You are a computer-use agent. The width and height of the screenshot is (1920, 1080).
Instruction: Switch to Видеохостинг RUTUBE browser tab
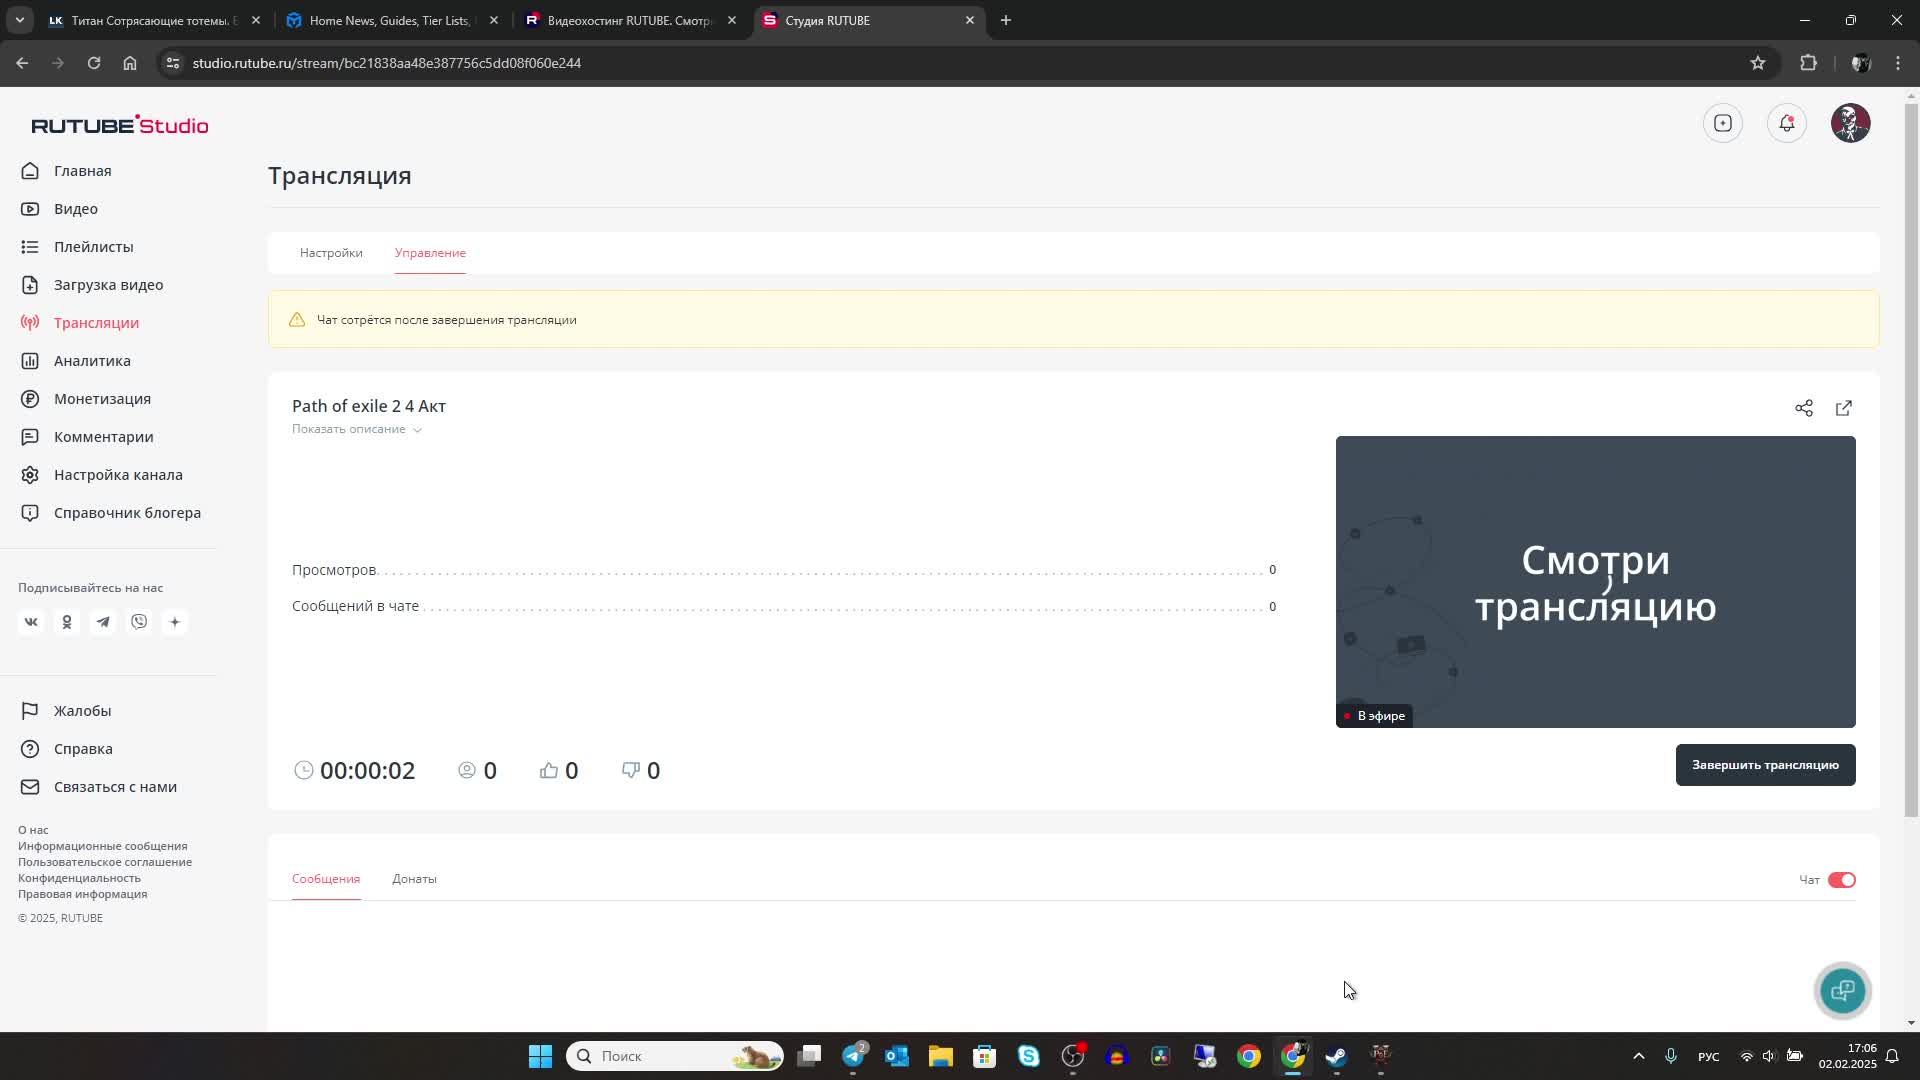tap(631, 20)
